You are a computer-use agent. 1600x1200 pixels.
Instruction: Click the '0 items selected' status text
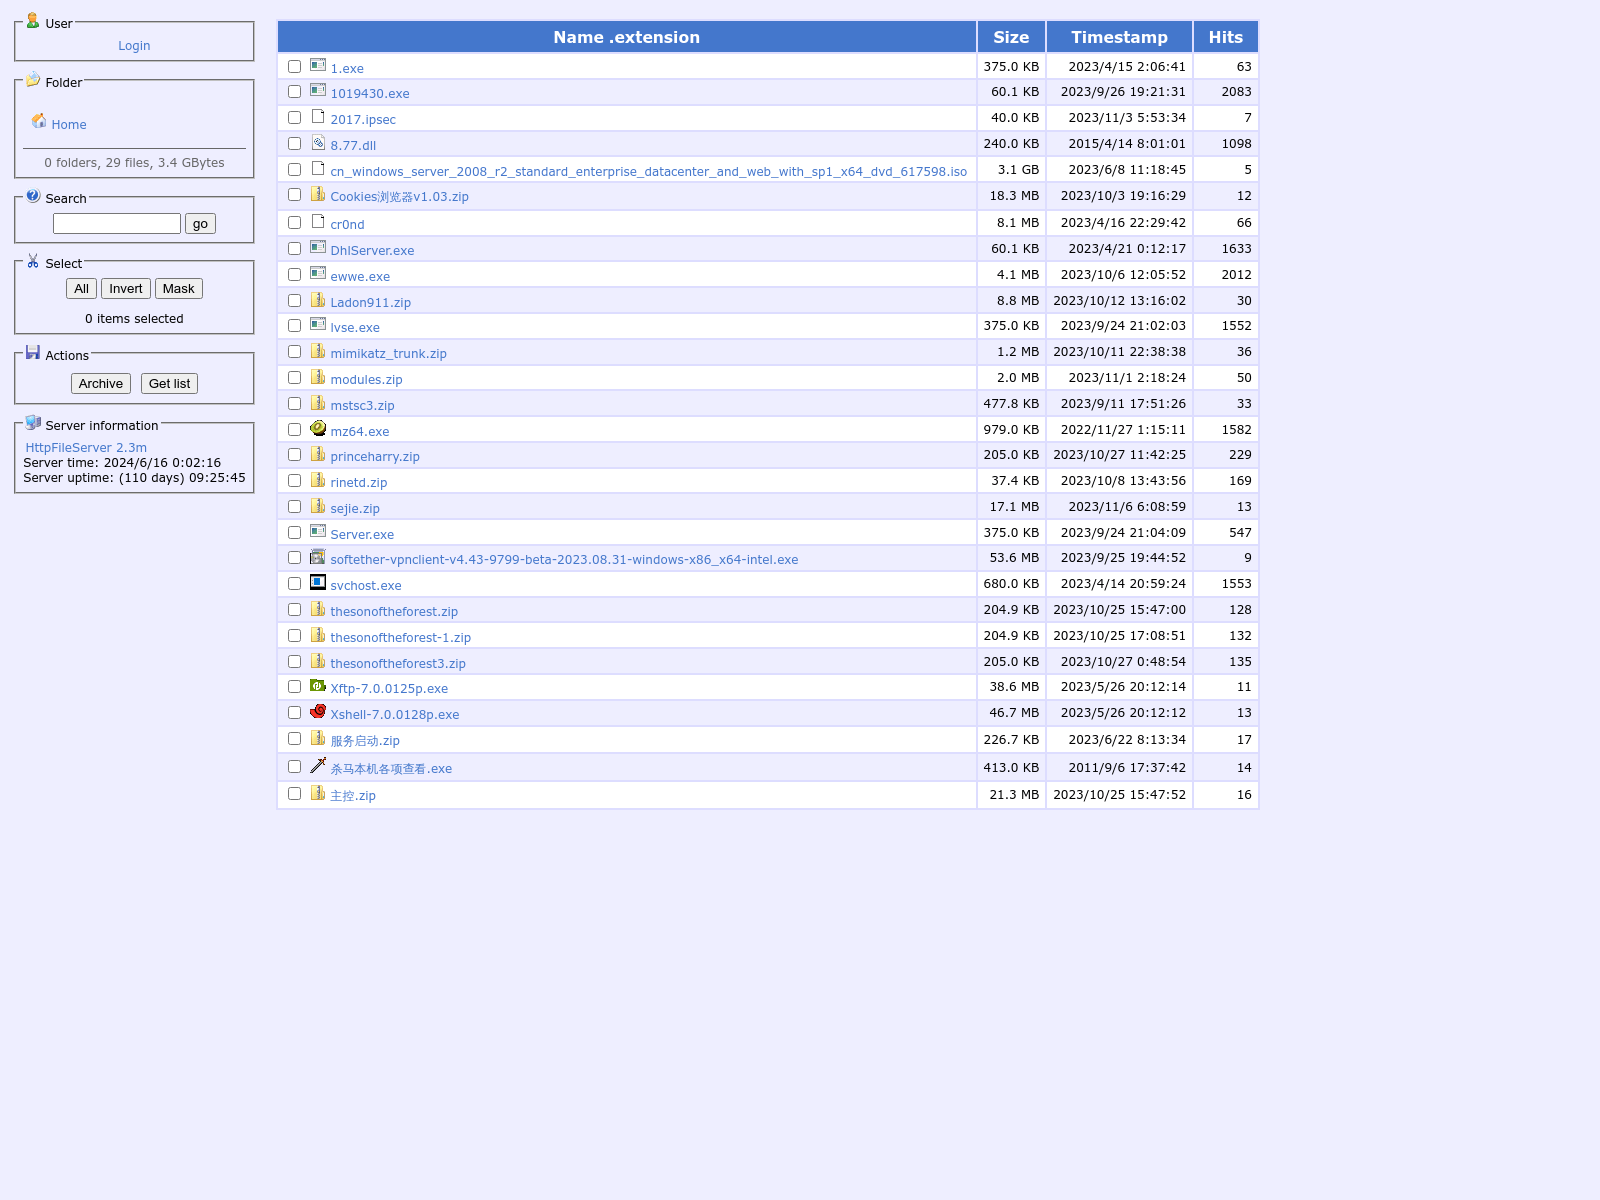[x=134, y=319]
